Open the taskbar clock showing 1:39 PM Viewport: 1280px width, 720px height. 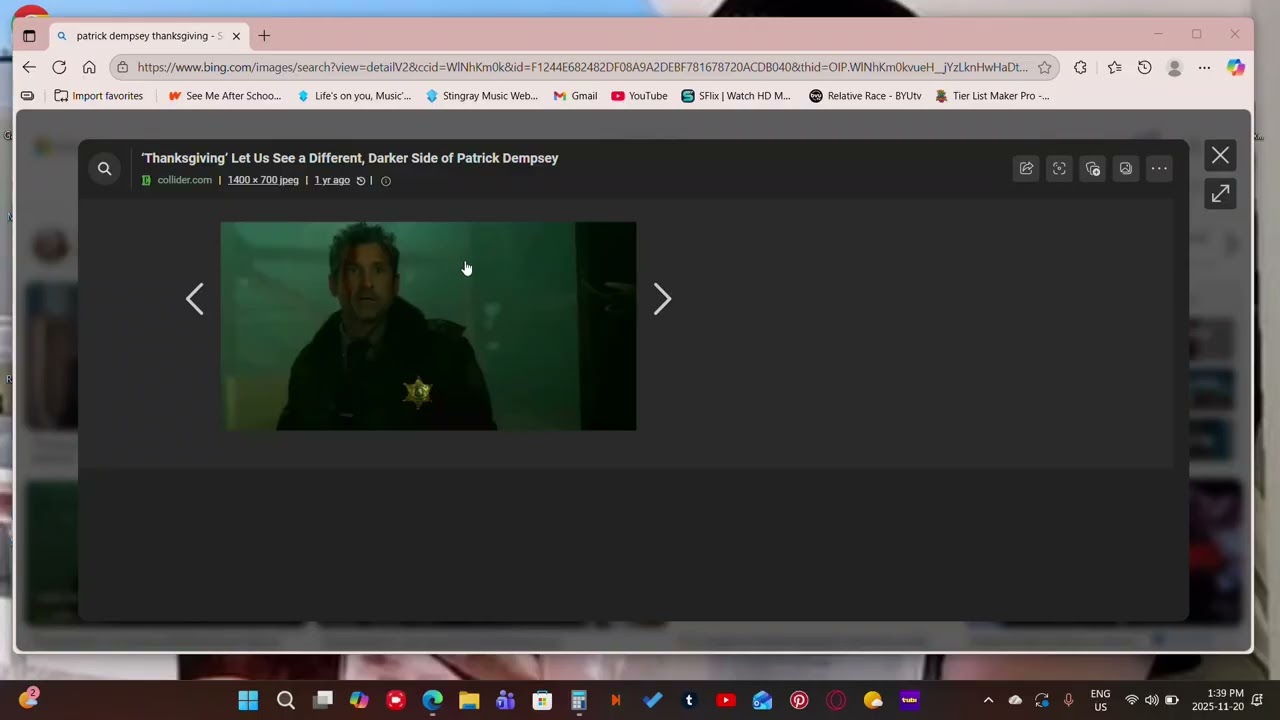(x=1217, y=700)
